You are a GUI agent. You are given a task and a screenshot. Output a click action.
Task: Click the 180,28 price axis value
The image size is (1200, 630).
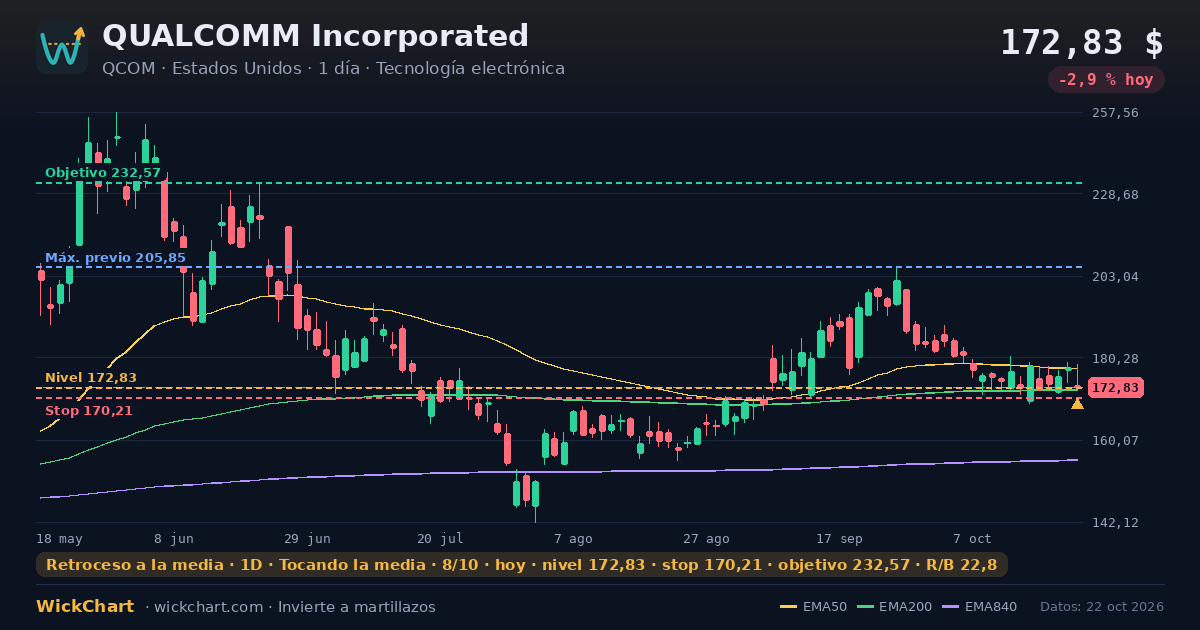tap(1116, 359)
